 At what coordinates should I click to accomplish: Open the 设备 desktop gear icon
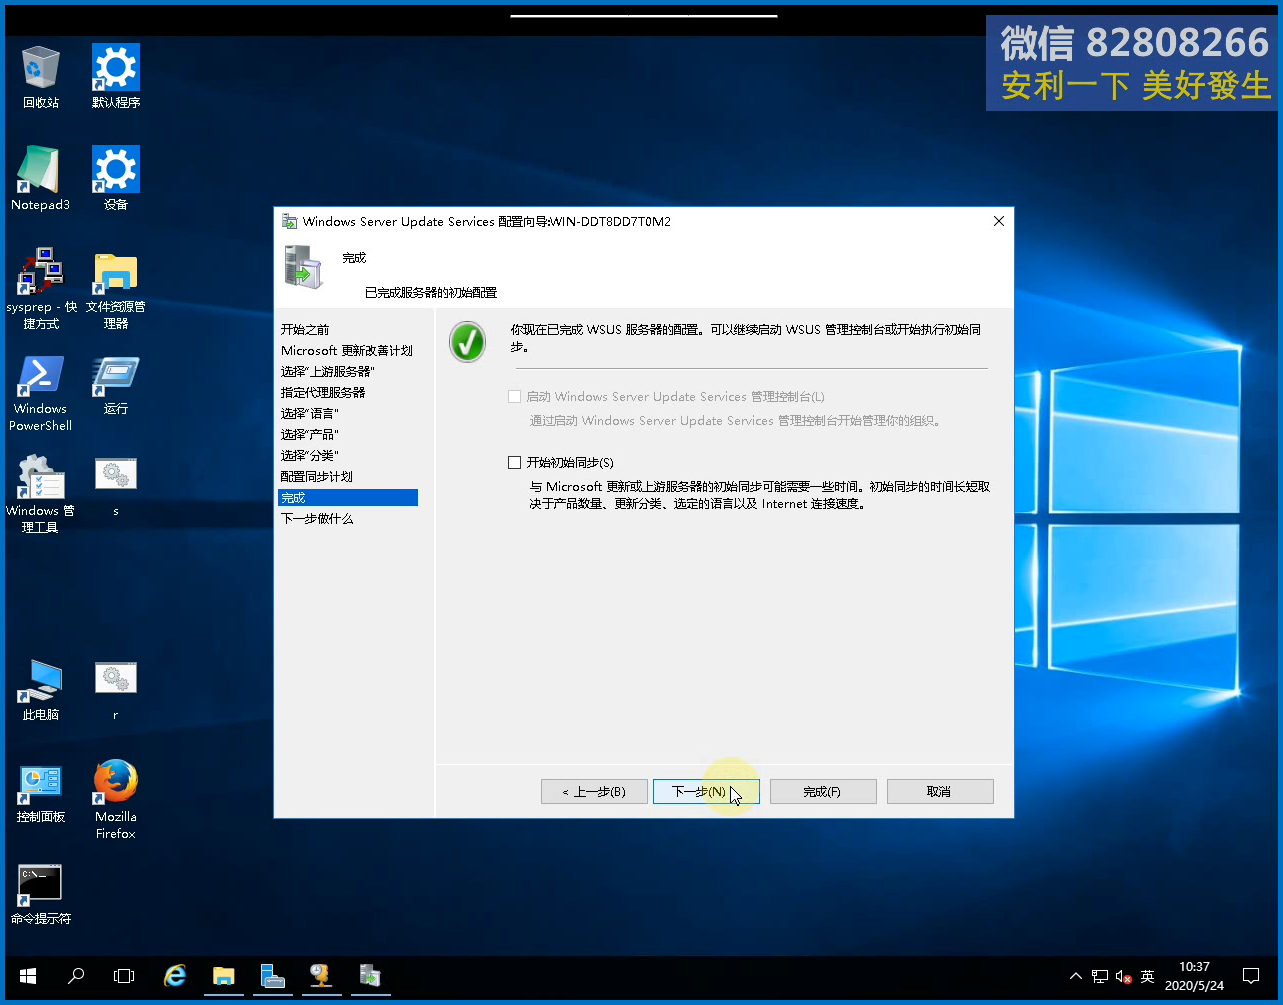pos(116,179)
